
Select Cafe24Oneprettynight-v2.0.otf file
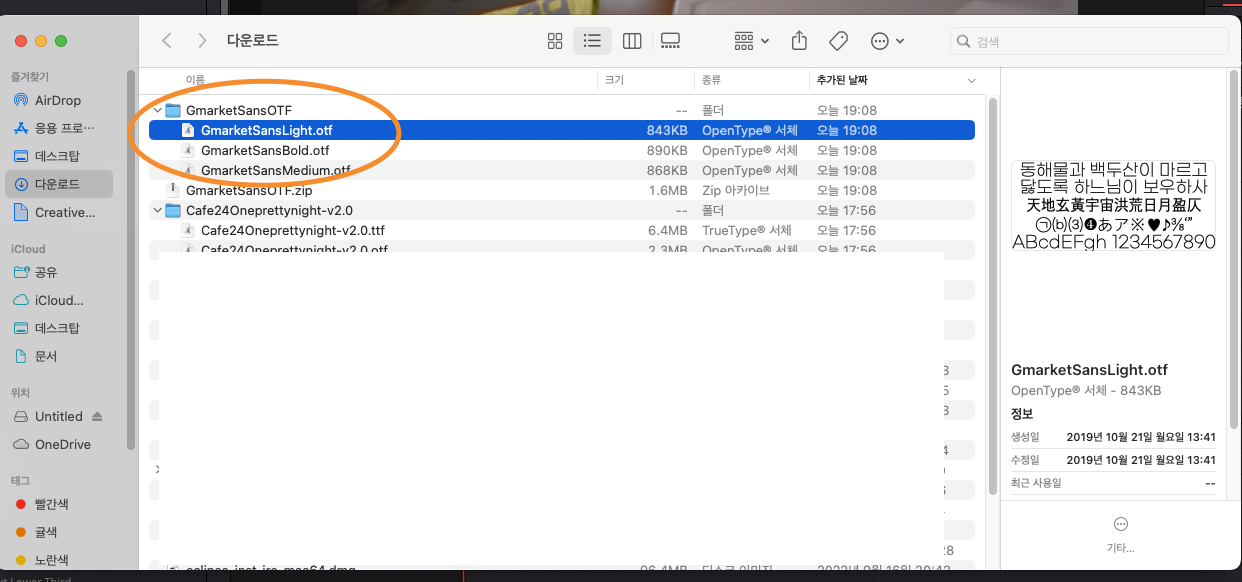click(x=561, y=248)
